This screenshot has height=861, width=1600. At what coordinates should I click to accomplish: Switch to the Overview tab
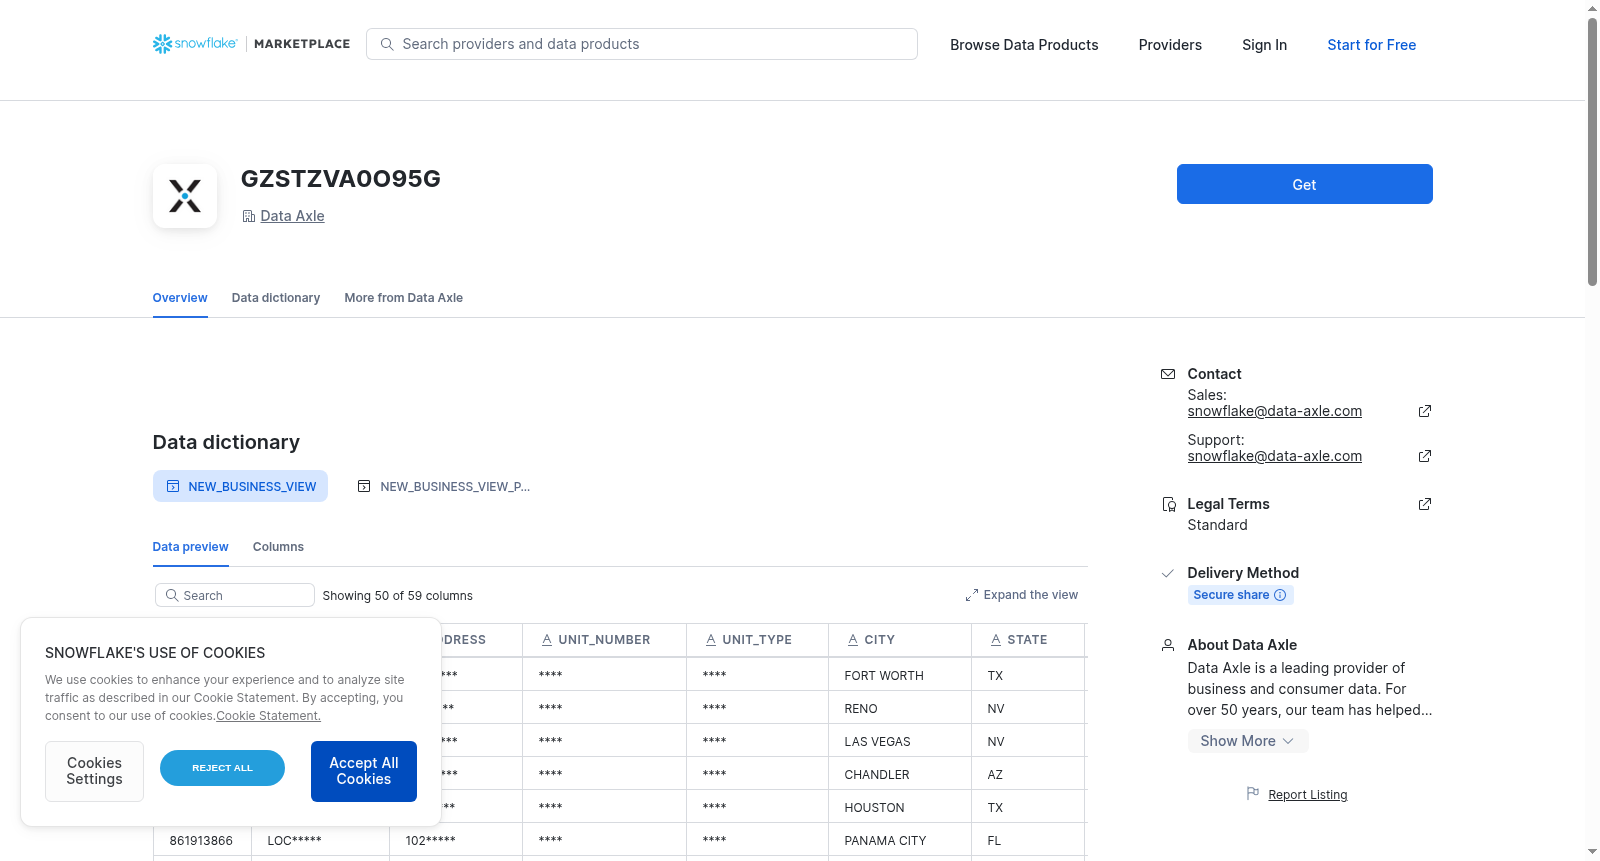coord(180,298)
